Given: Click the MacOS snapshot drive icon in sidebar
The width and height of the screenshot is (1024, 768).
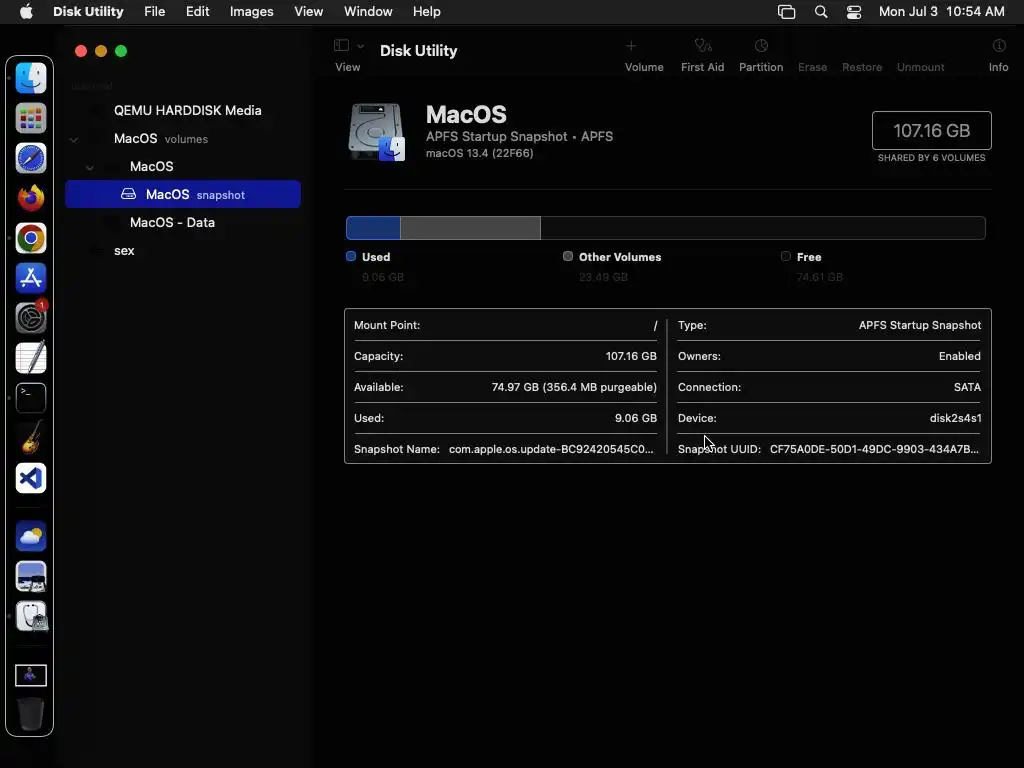Looking at the screenshot, I should [x=129, y=194].
